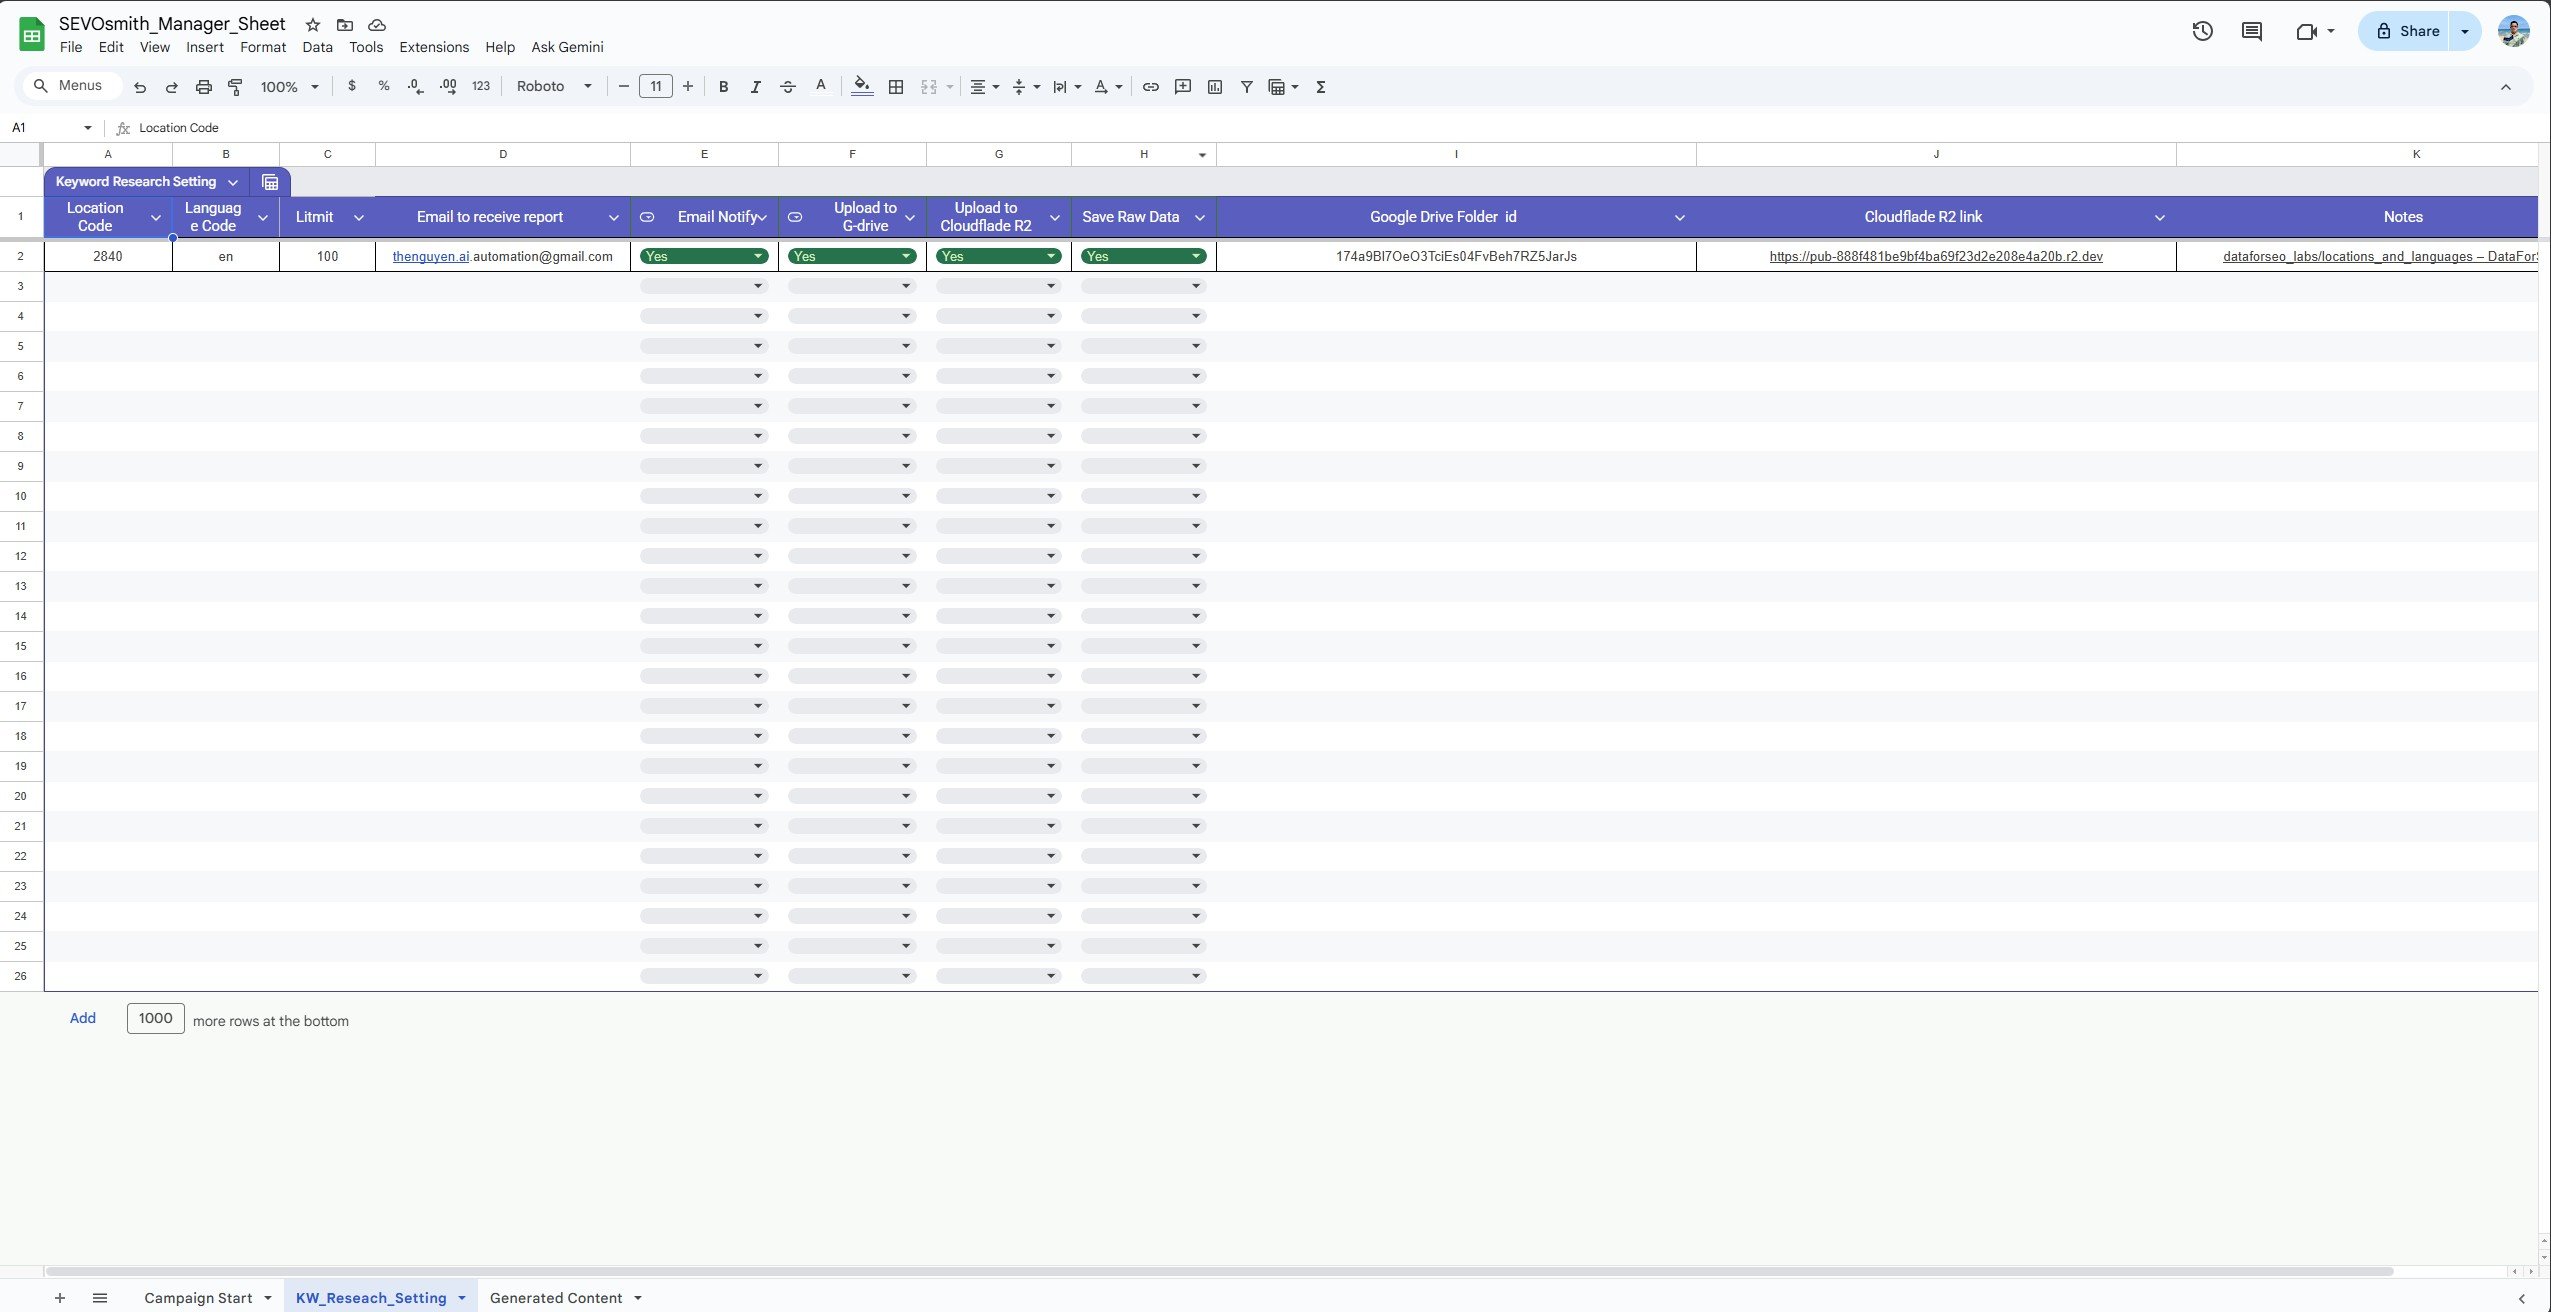Click the insert chart icon
This screenshot has width=2551, height=1312.
1214,87
